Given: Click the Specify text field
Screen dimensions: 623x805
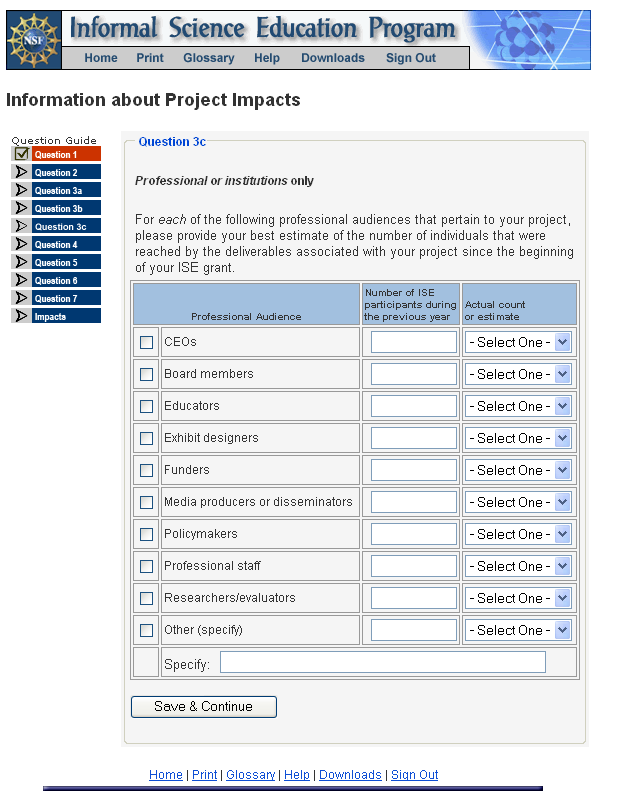Looking at the screenshot, I should tap(383, 662).
